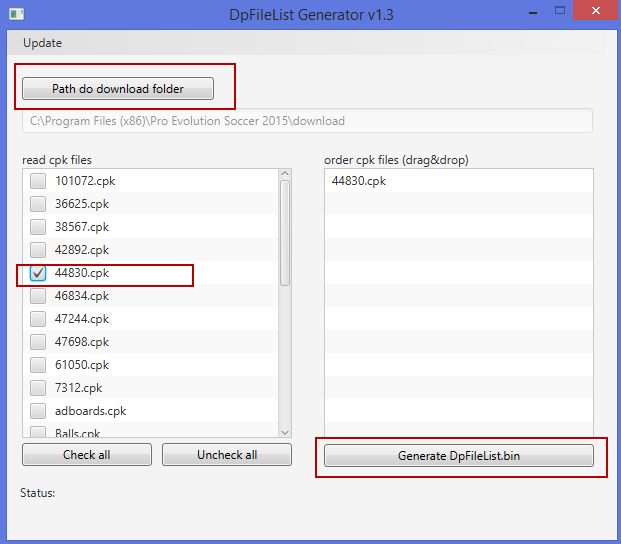The height and width of the screenshot is (544, 621).
Task: Select 44830.cpk in order list
Action: (x=359, y=181)
